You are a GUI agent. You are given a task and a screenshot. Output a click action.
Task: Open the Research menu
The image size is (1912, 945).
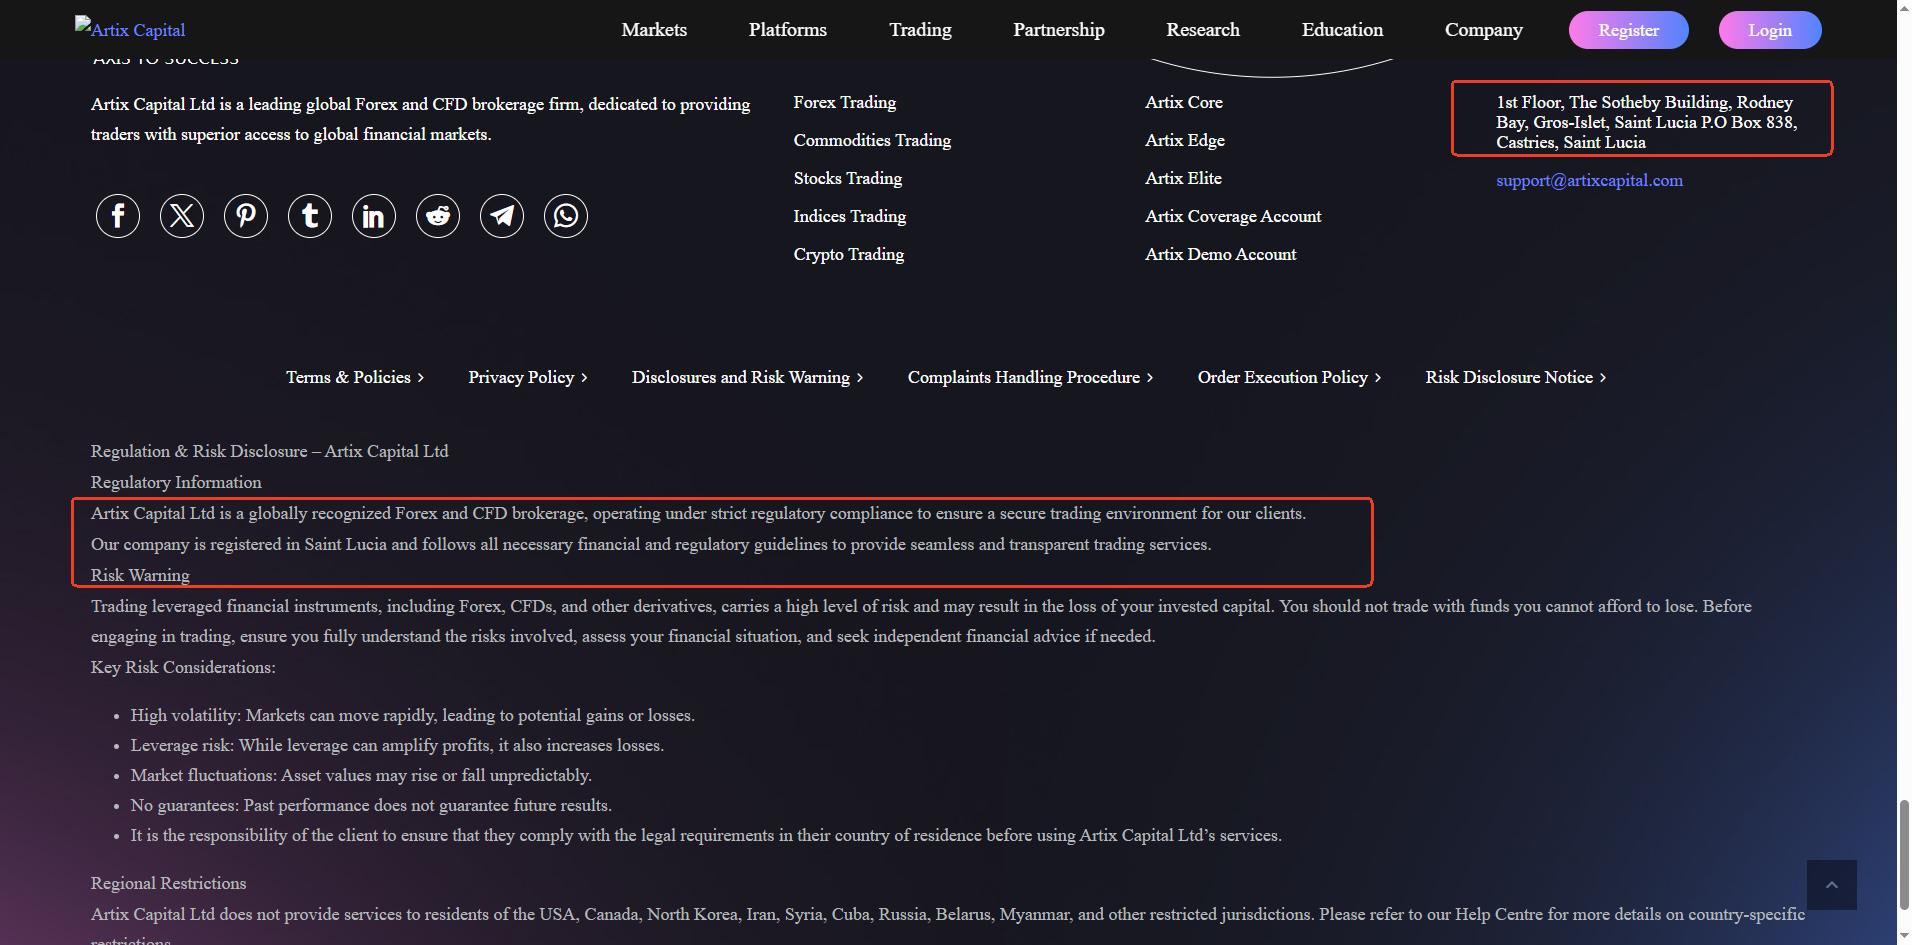pos(1203,30)
